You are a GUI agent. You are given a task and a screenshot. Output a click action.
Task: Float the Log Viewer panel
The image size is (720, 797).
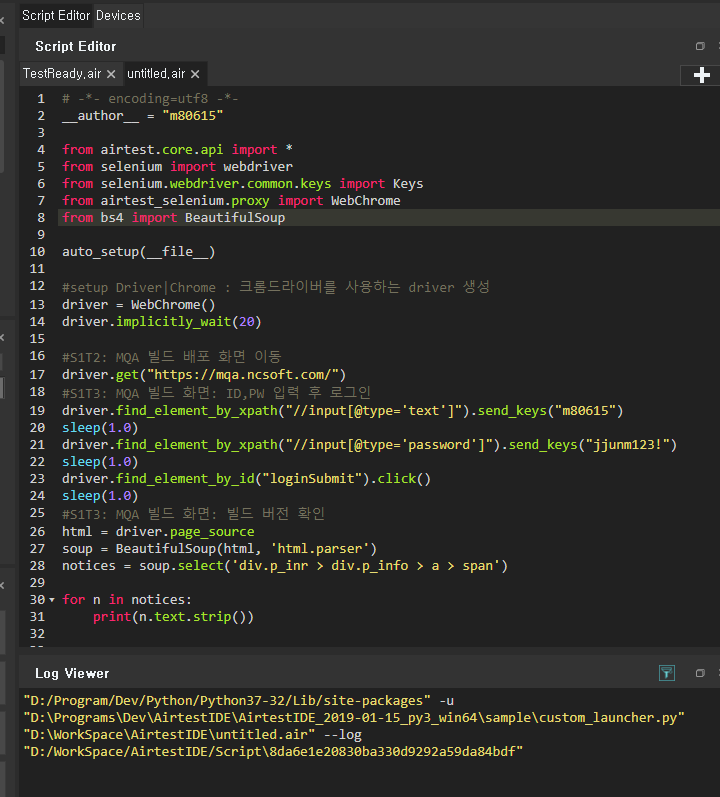700,673
